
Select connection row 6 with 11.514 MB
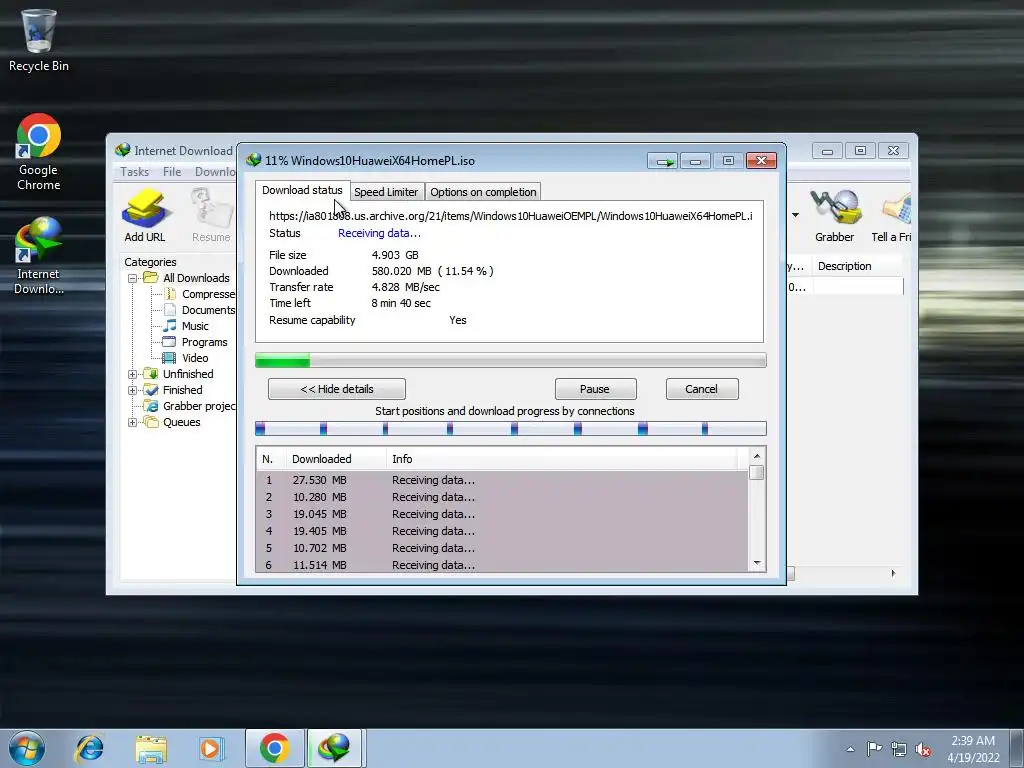pos(502,565)
